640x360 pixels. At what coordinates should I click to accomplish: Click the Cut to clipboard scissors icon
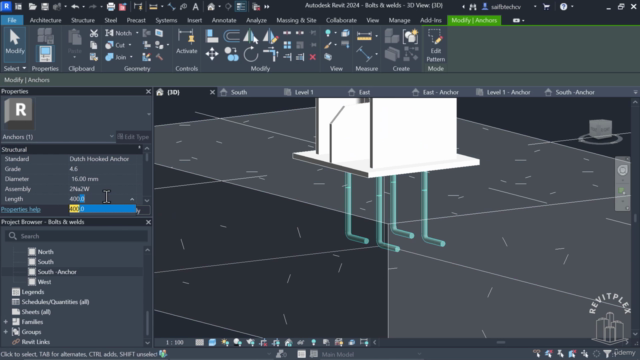coord(94,33)
